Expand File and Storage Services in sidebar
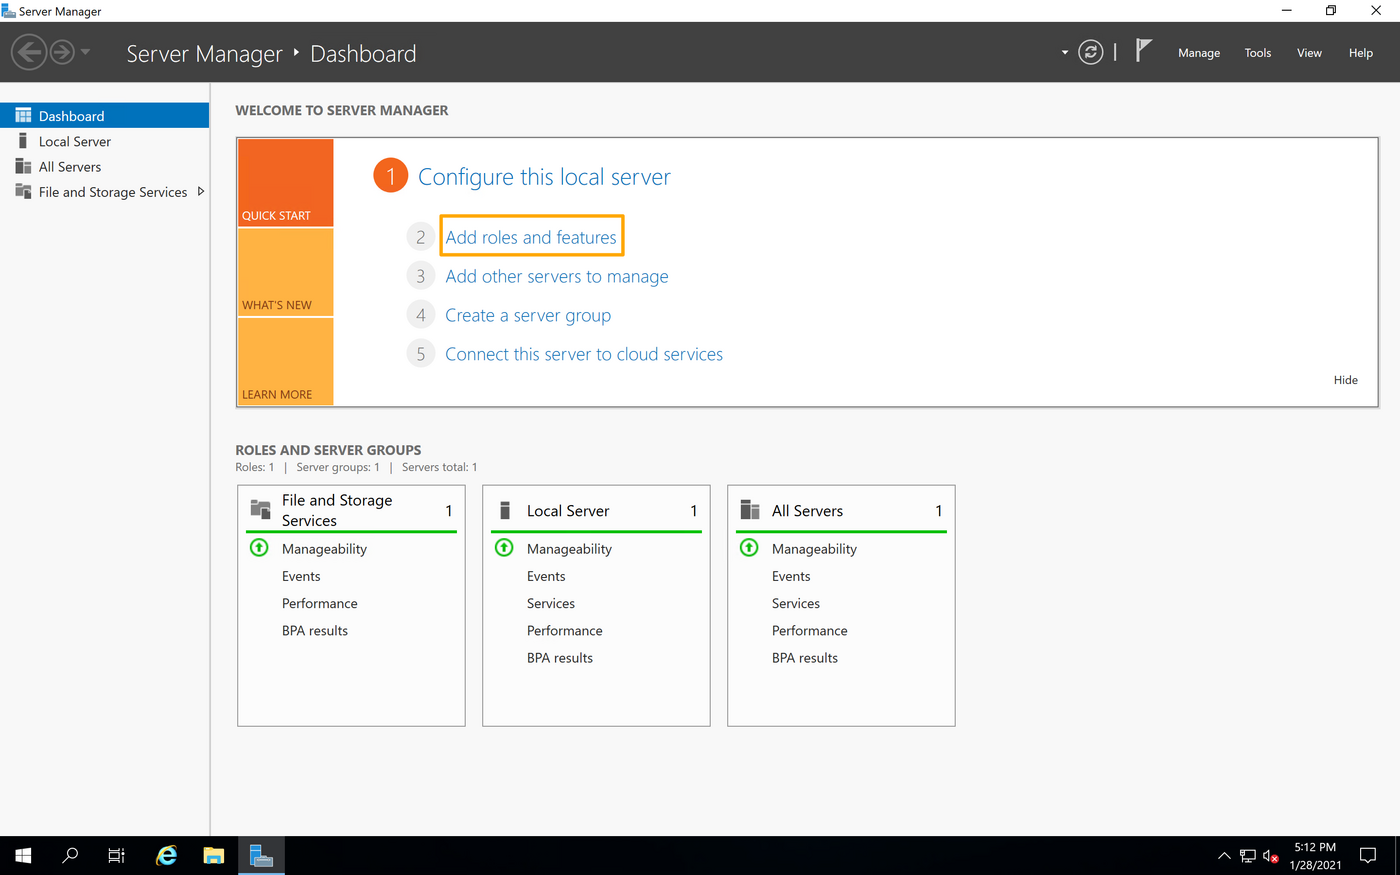This screenshot has width=1400, height=875. coord(200,191)
